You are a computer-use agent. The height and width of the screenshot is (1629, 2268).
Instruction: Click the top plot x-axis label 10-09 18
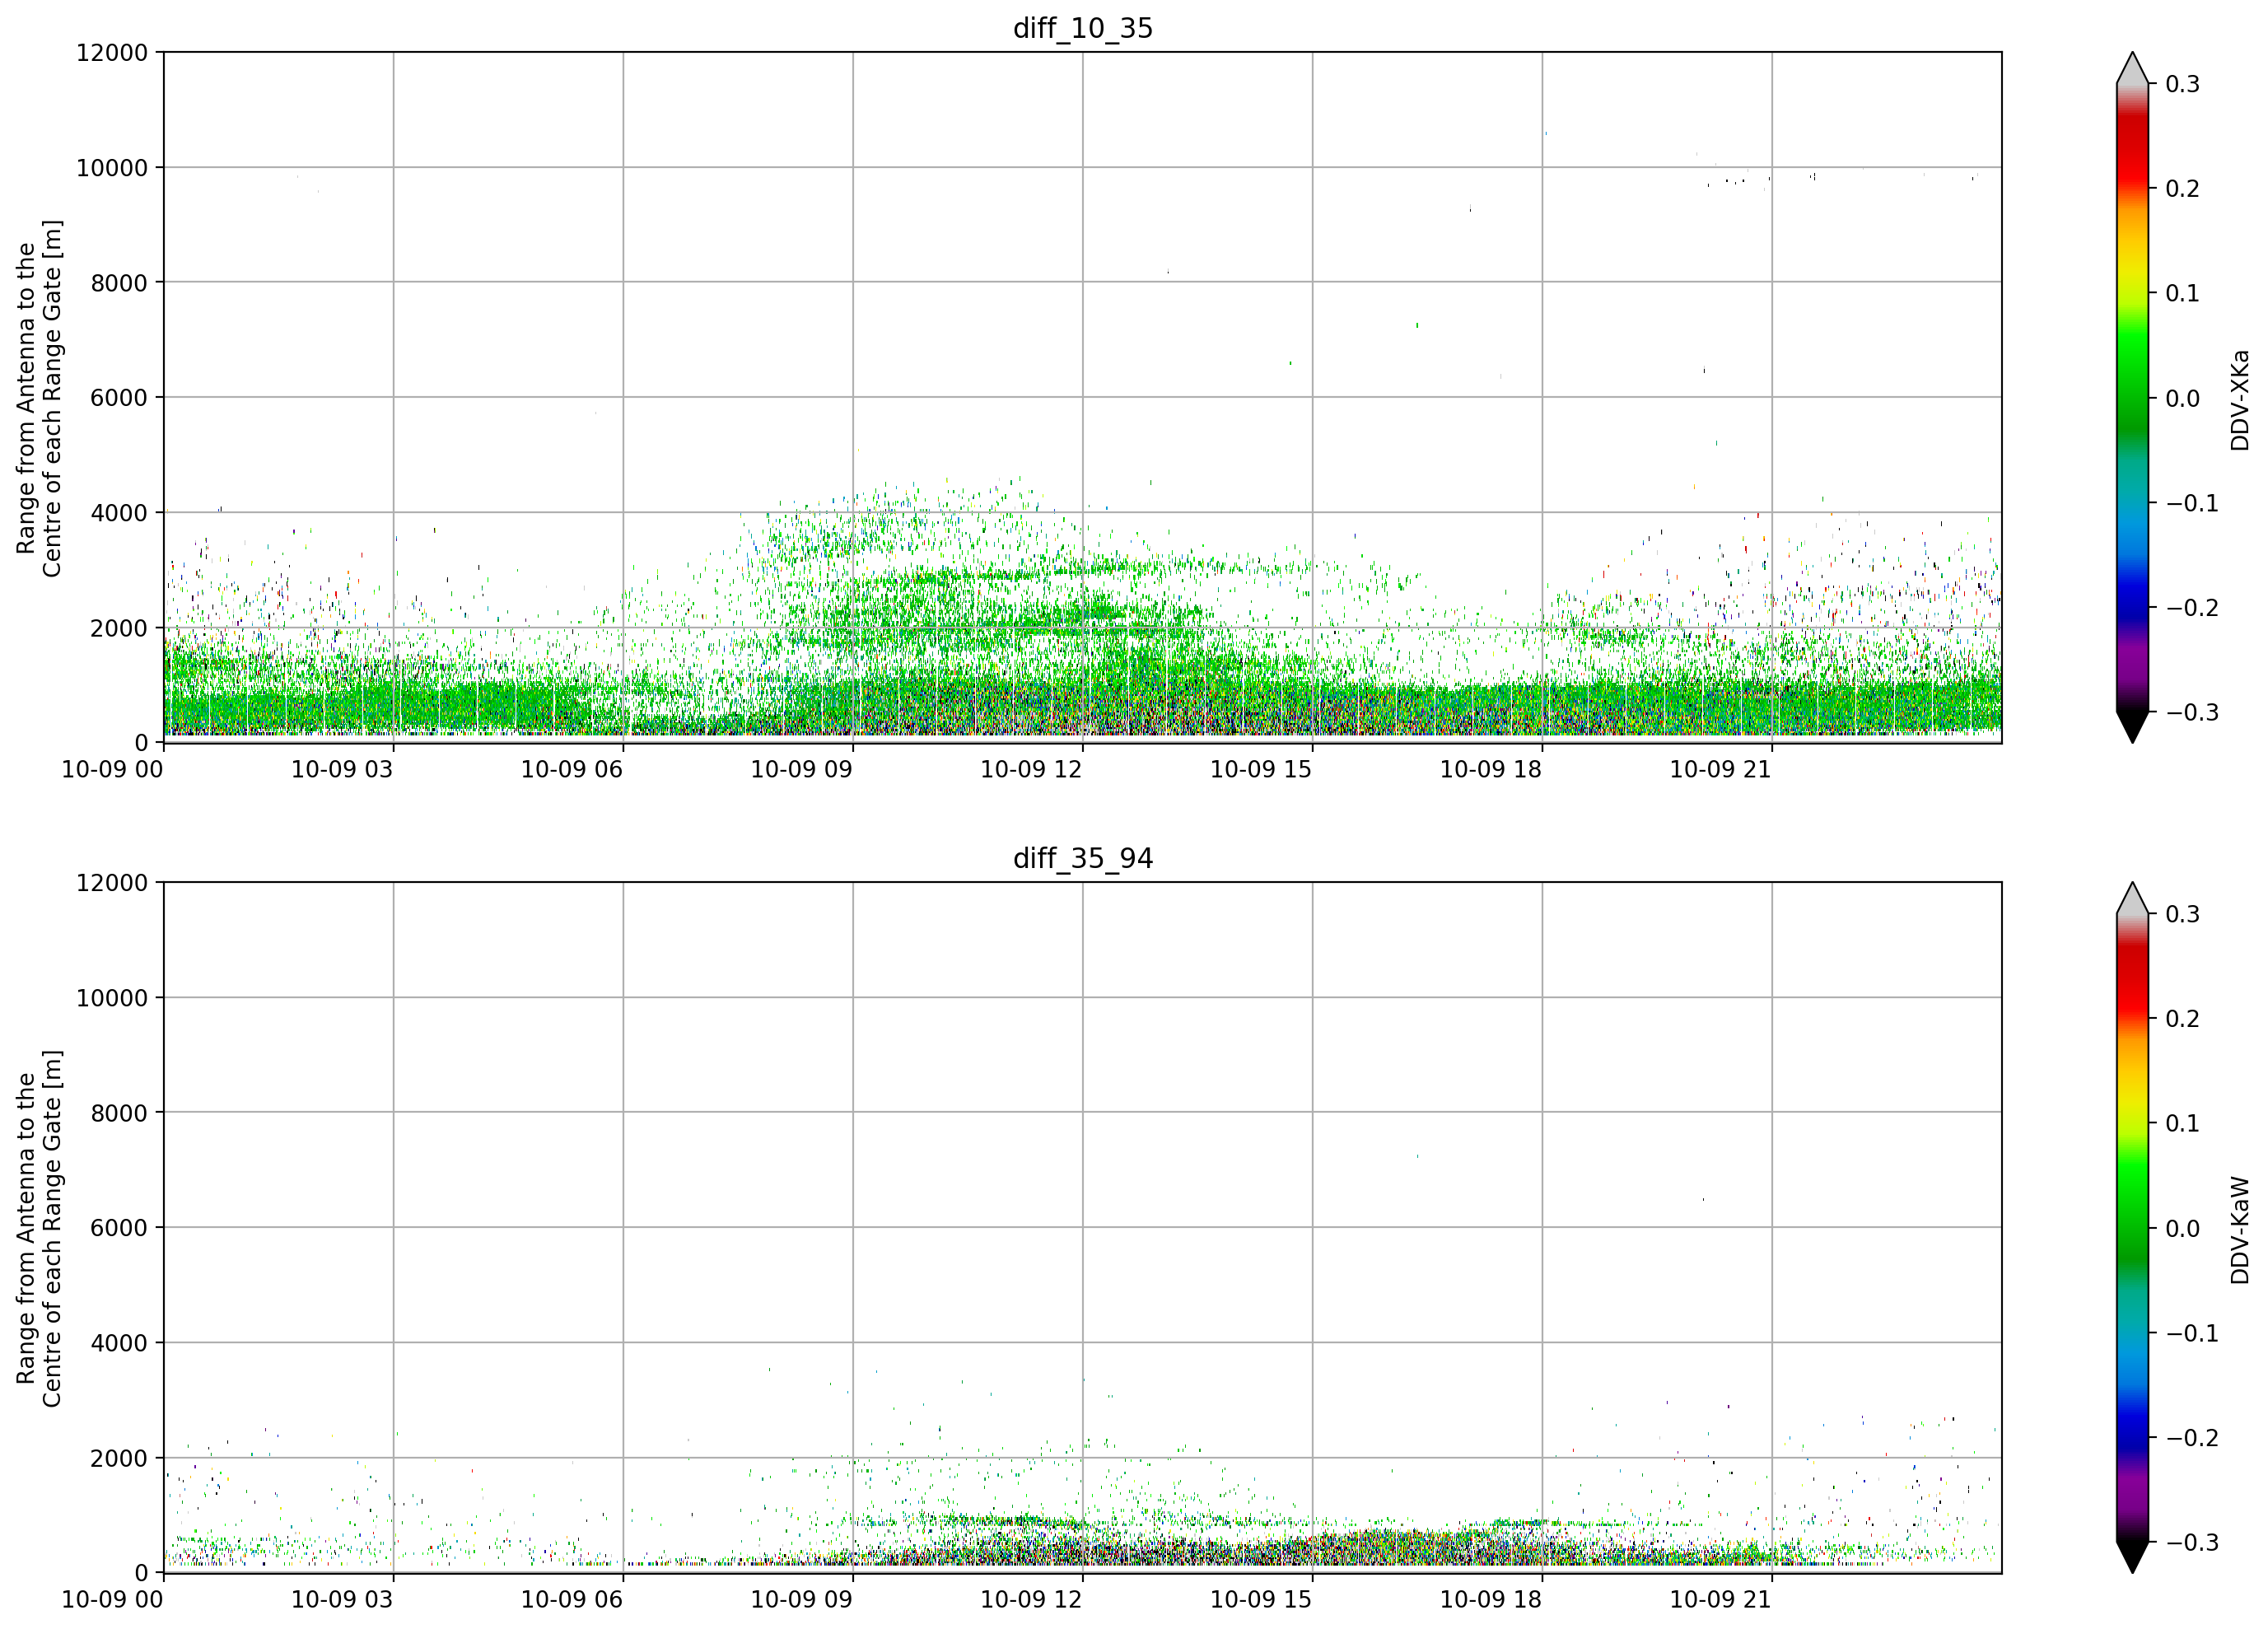(1491, 769)
